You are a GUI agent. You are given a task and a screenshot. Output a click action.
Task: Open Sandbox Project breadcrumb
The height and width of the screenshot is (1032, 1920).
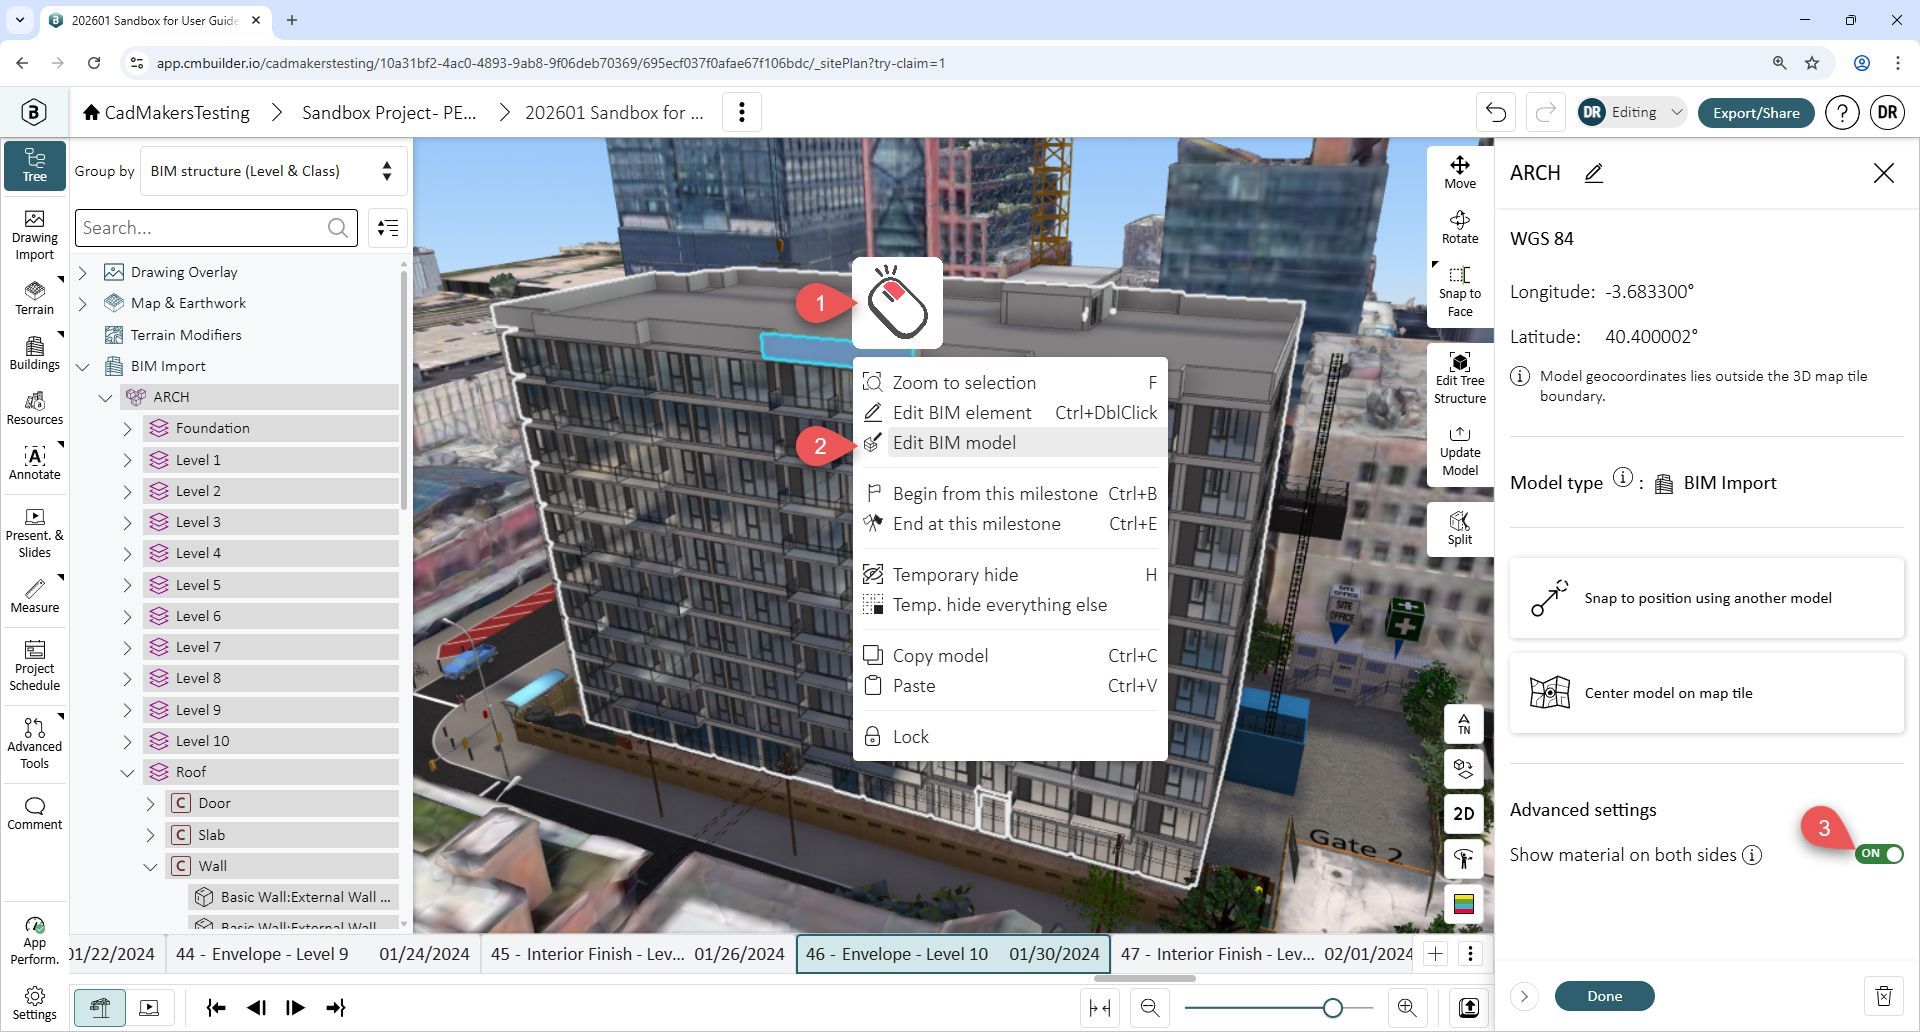[x=389, y=112]
